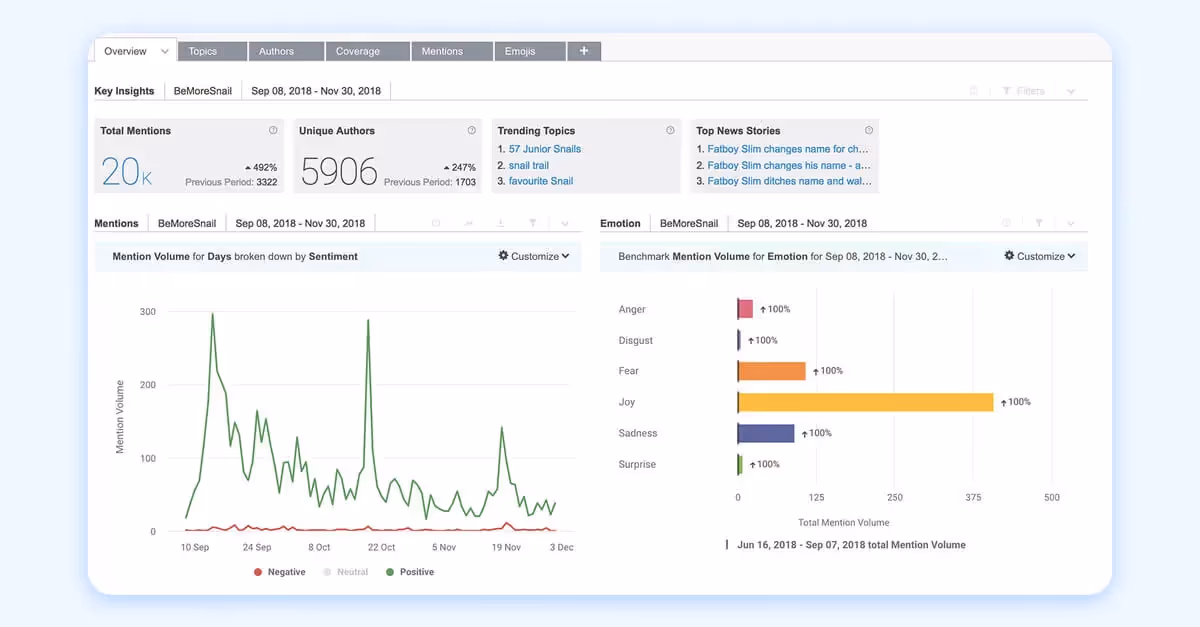Open the Customize dropdown on Mention Volume chart
1200x627 pixels.
click(x=534, y=256)
